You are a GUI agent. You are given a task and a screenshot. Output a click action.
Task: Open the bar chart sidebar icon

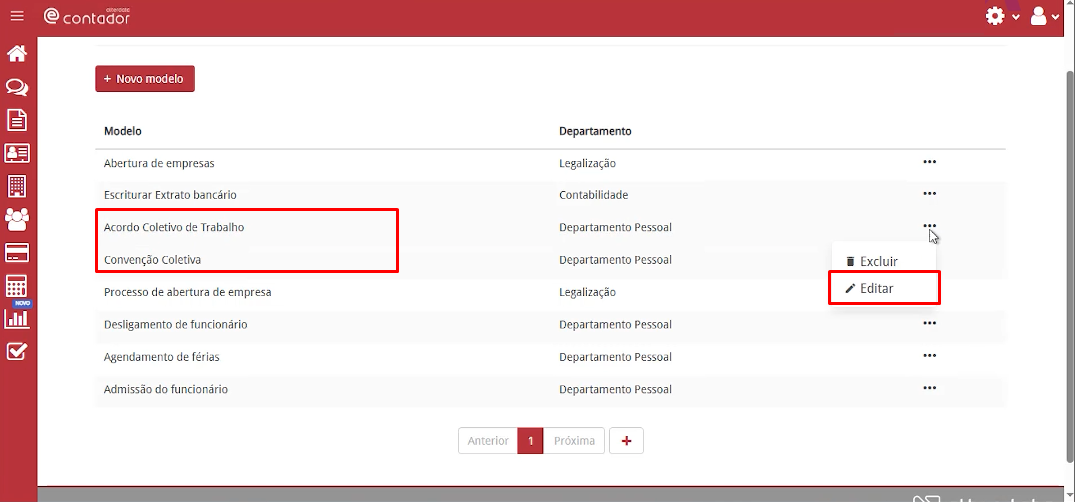click(x=17, y=318)
